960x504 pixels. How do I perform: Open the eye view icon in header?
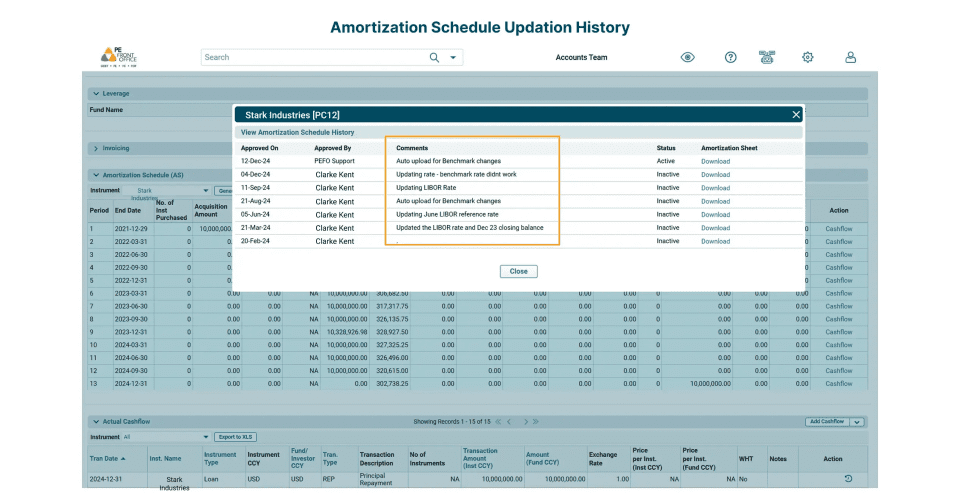(x=688, y=57)
